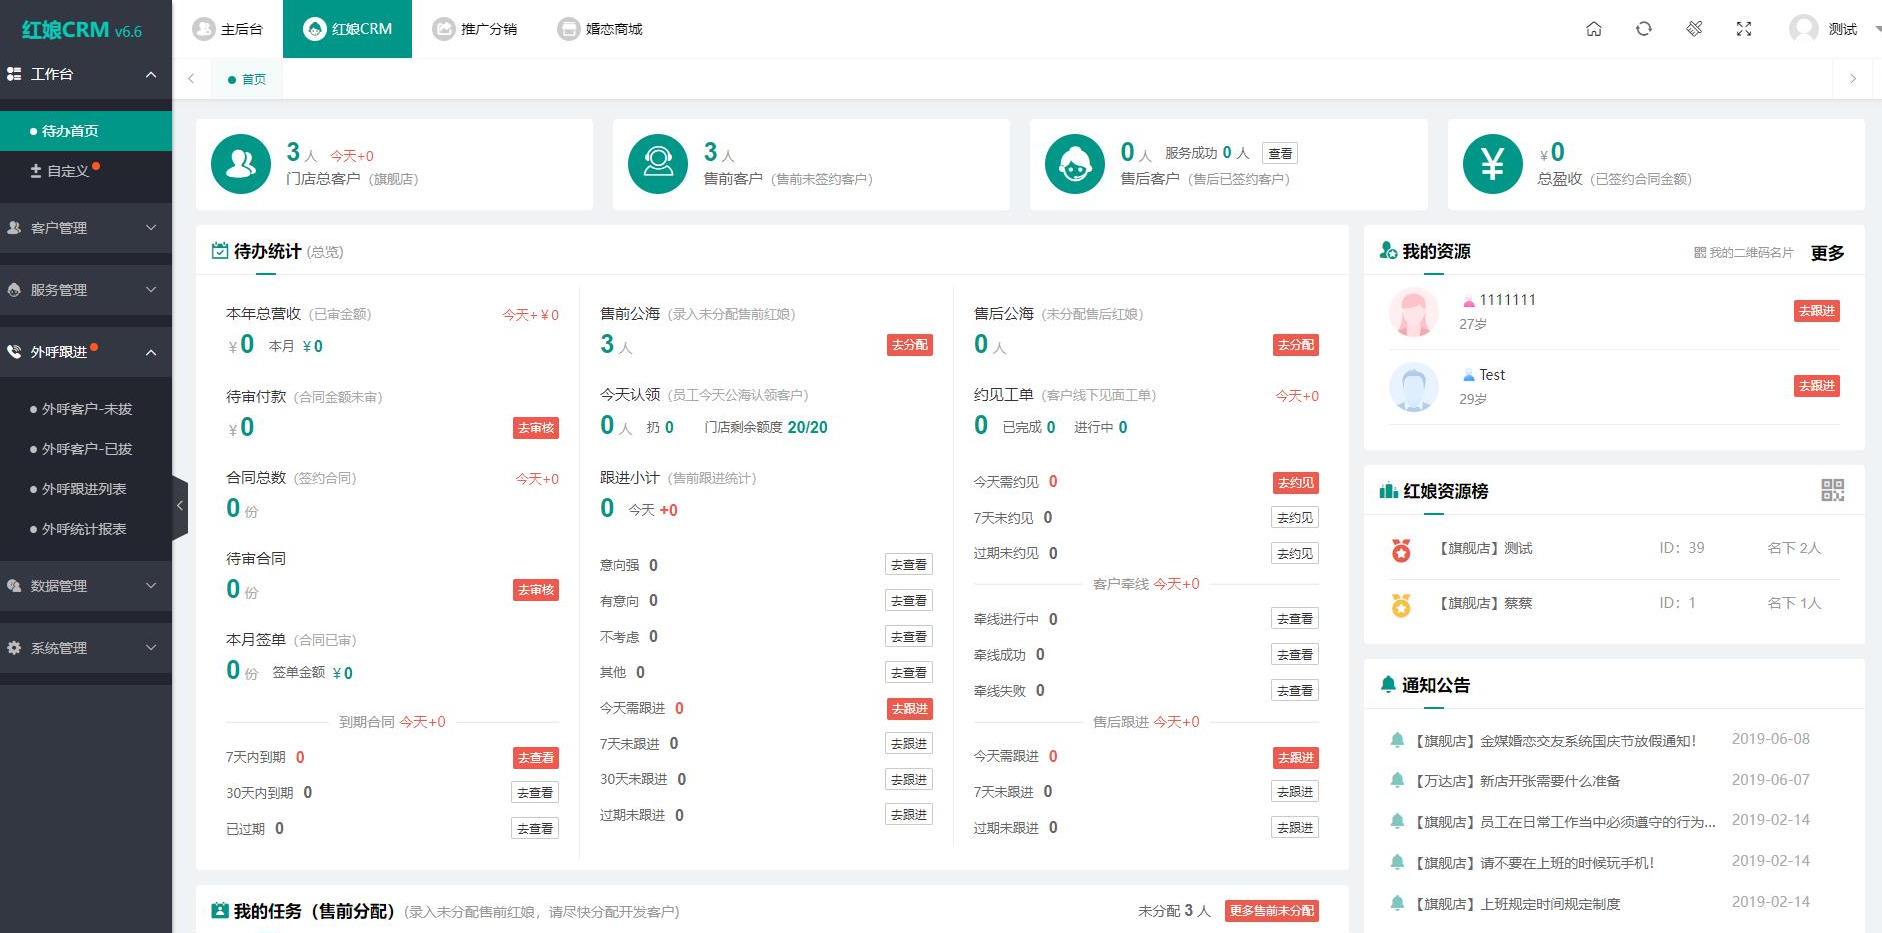Open the theme settings icon in header
The height and width of the screenshot is (933, 1882).
pos(1694,29)
